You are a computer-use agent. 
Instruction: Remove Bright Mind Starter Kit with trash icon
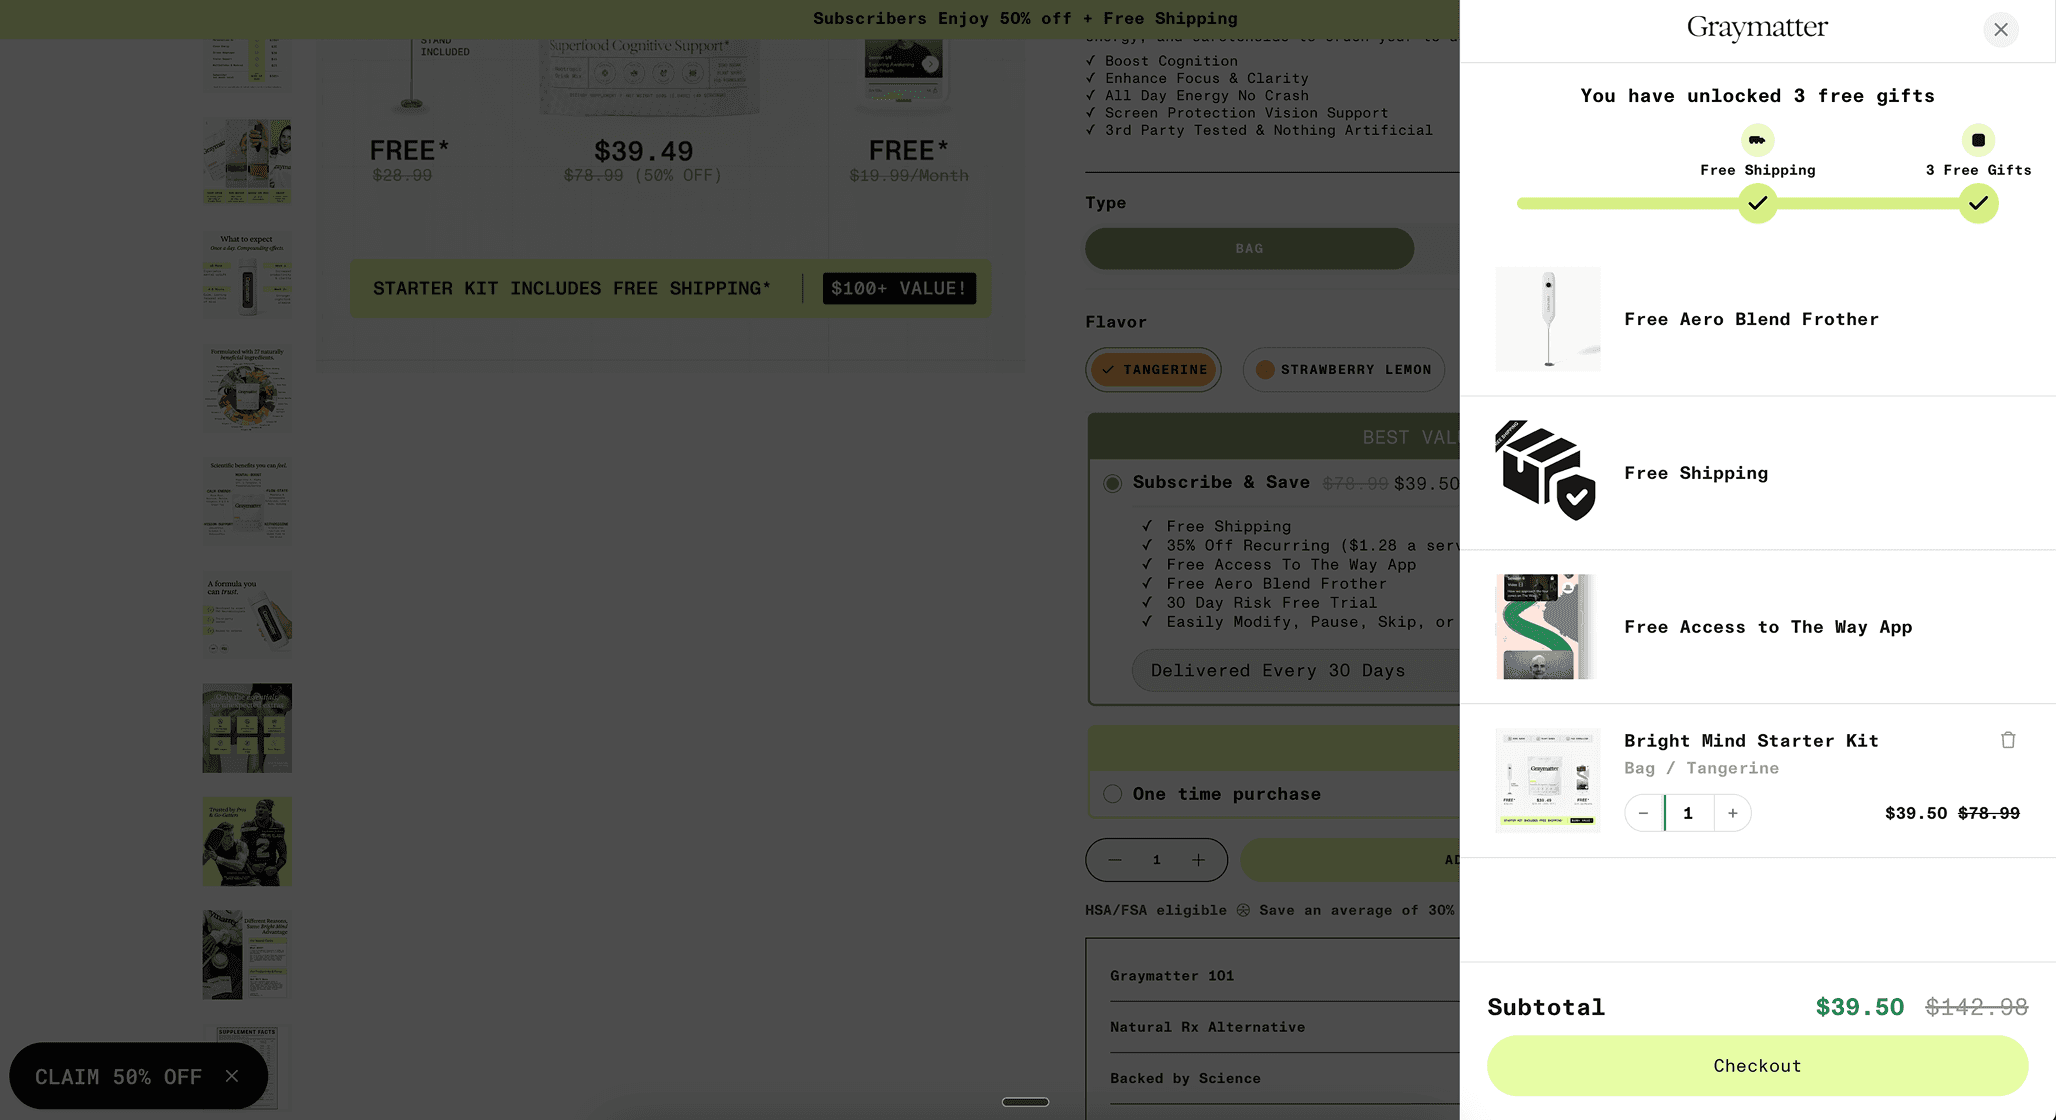pyautogui.click(x=2008, y=740)
